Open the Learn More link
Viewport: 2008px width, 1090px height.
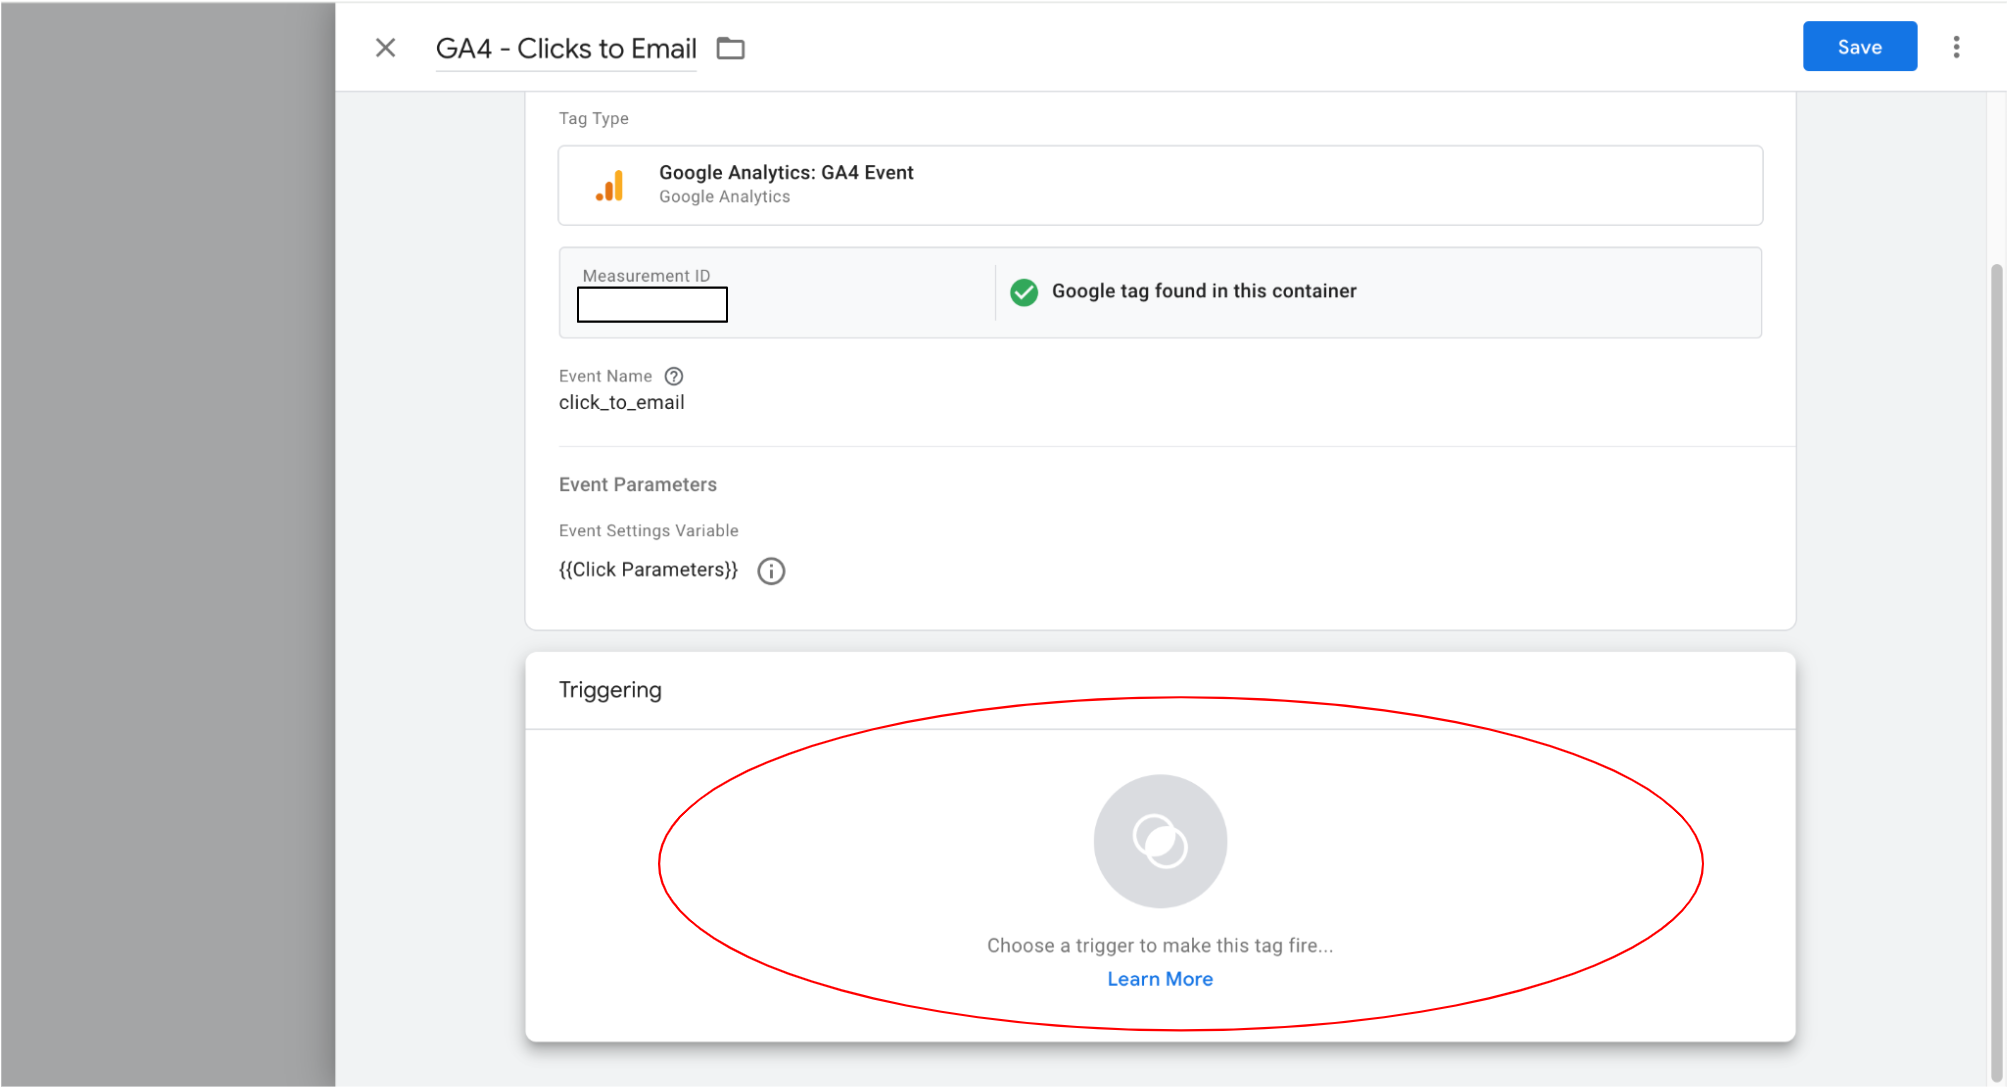[x=1160, y=979]
